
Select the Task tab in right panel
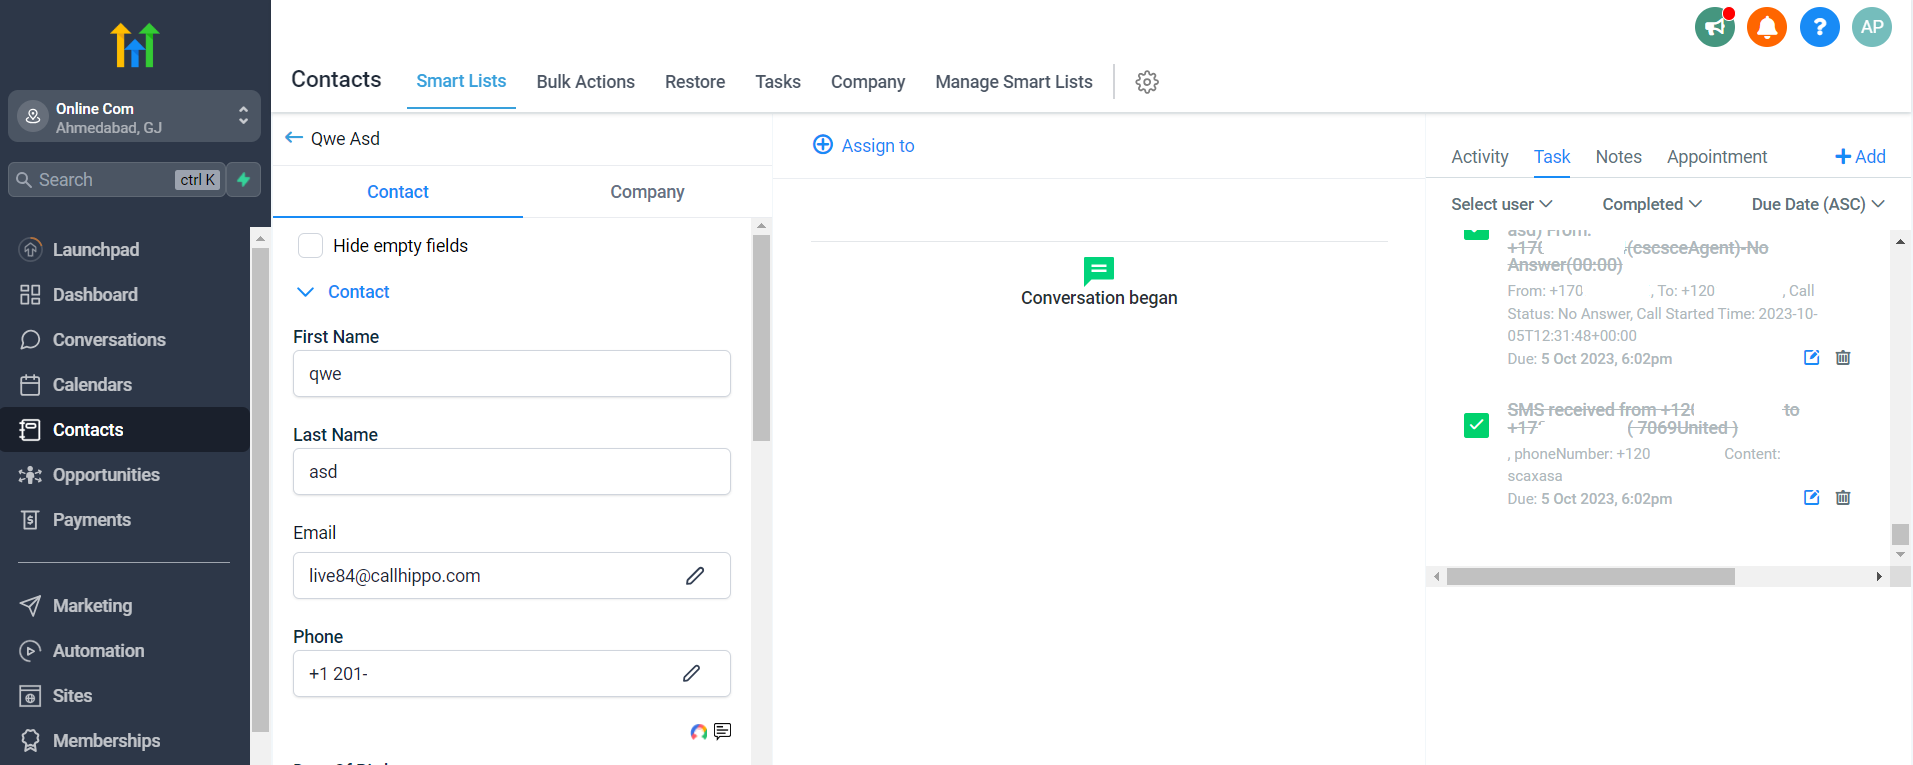tap(1552, 157)
